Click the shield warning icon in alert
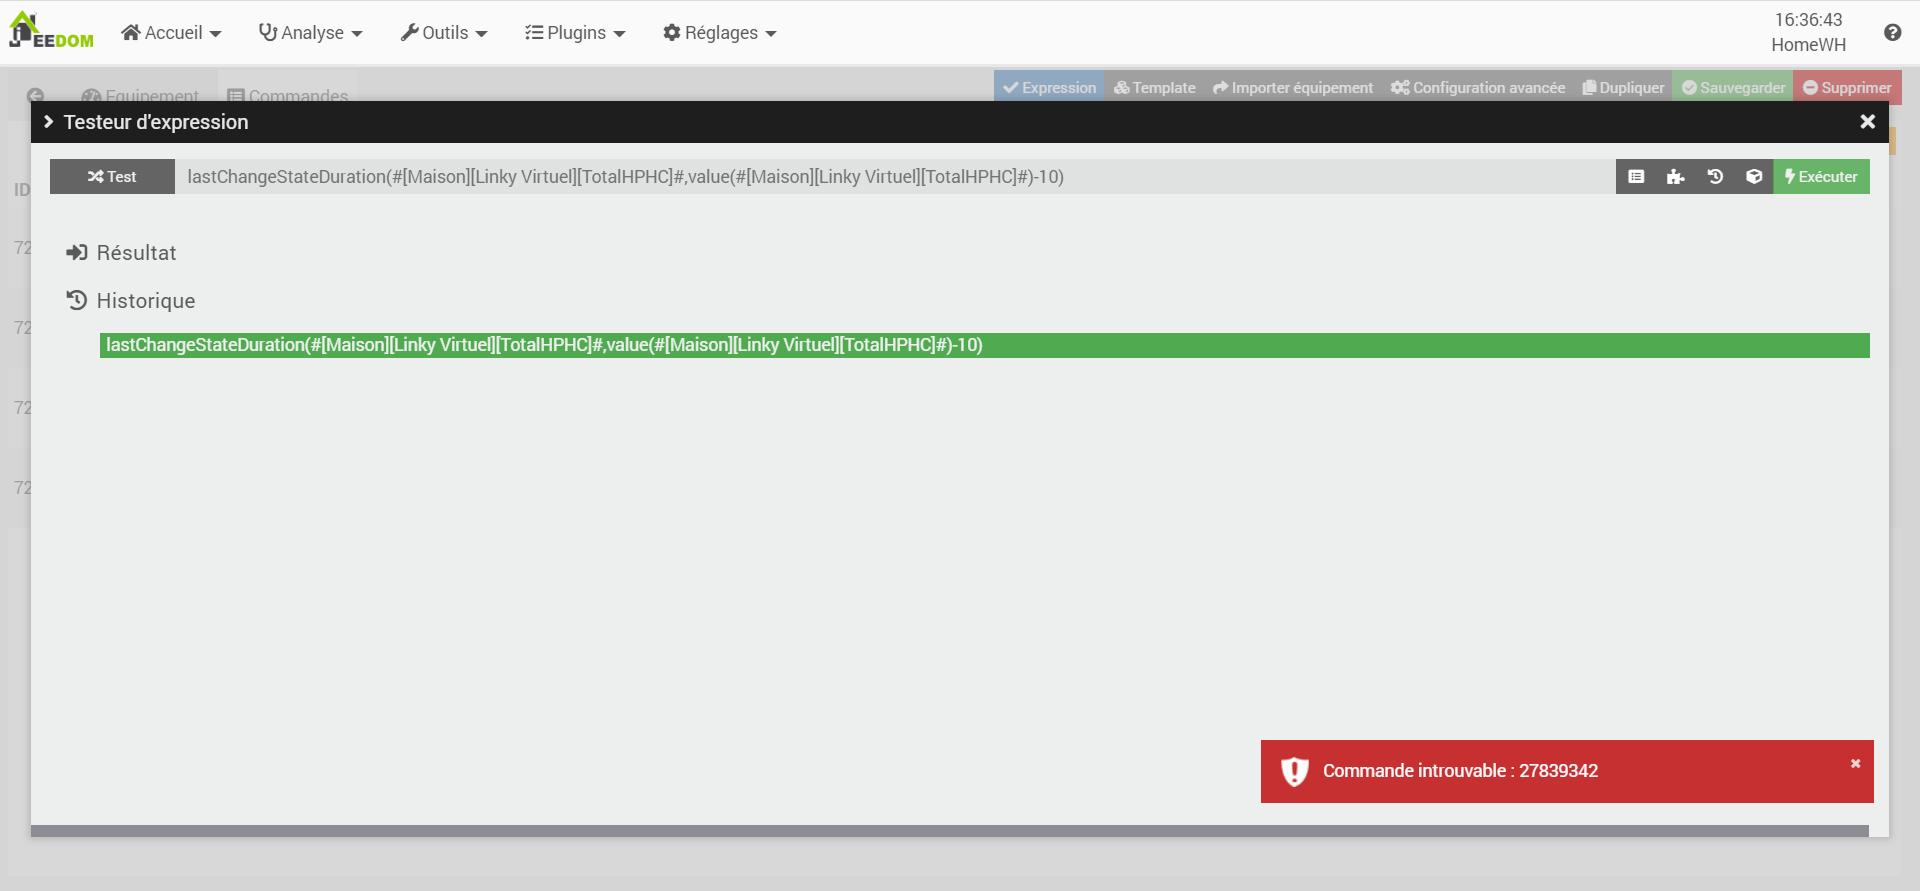 [x=1295, y=771]
